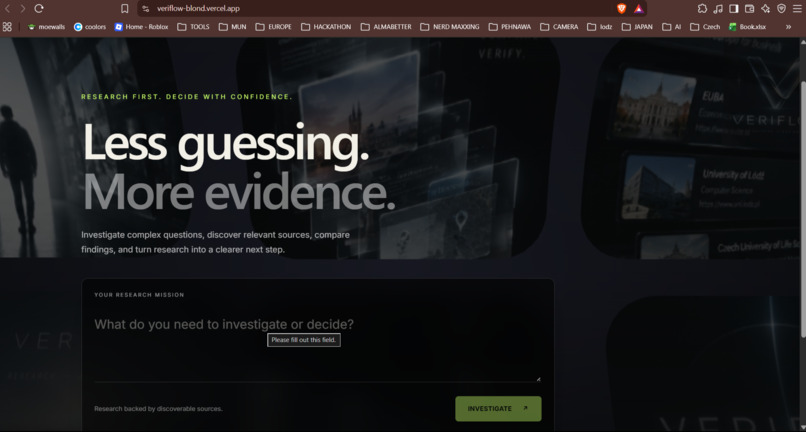806x432 pixels.
Task: Open the HACKATHON bookmark folder
Action: (x=326, y=27)
